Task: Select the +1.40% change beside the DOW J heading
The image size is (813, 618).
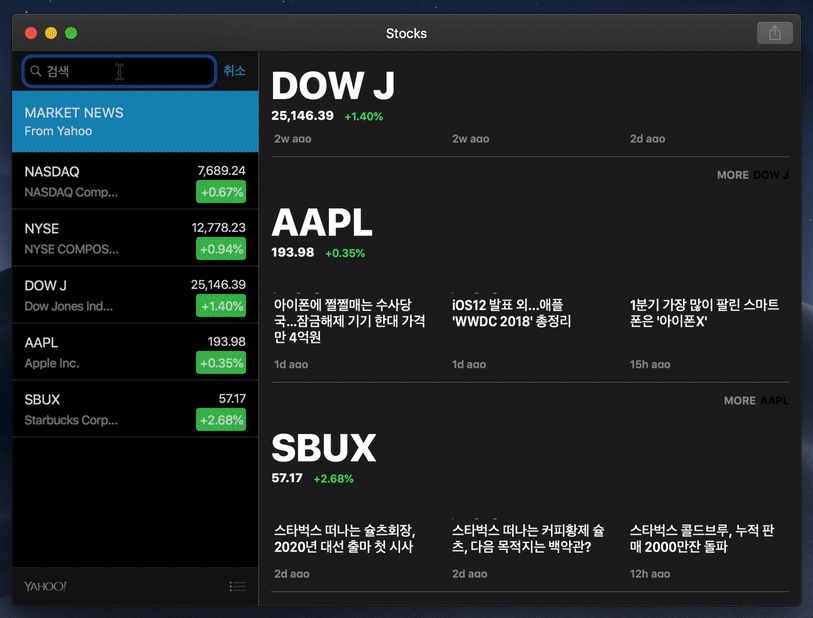Action: tap(363, 117)
